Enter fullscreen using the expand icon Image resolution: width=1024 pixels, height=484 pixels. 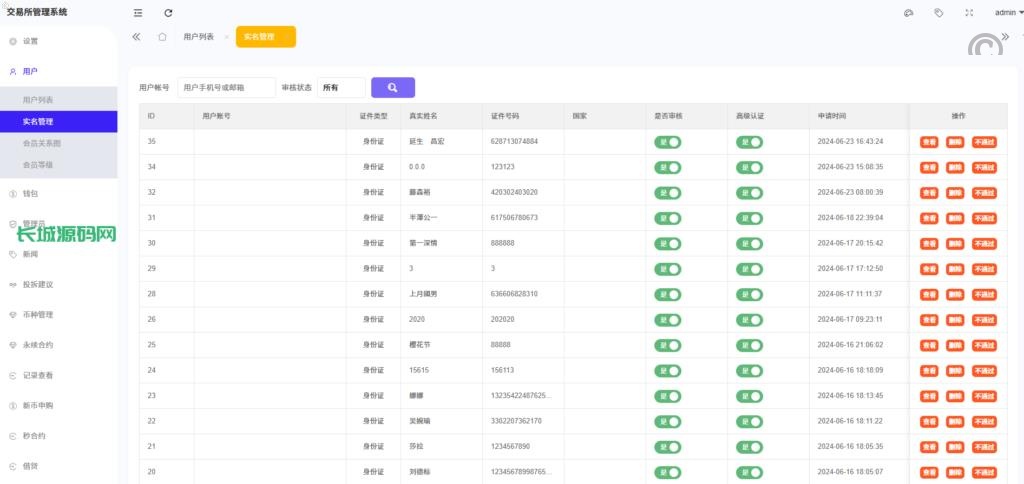tap(969, 13)
